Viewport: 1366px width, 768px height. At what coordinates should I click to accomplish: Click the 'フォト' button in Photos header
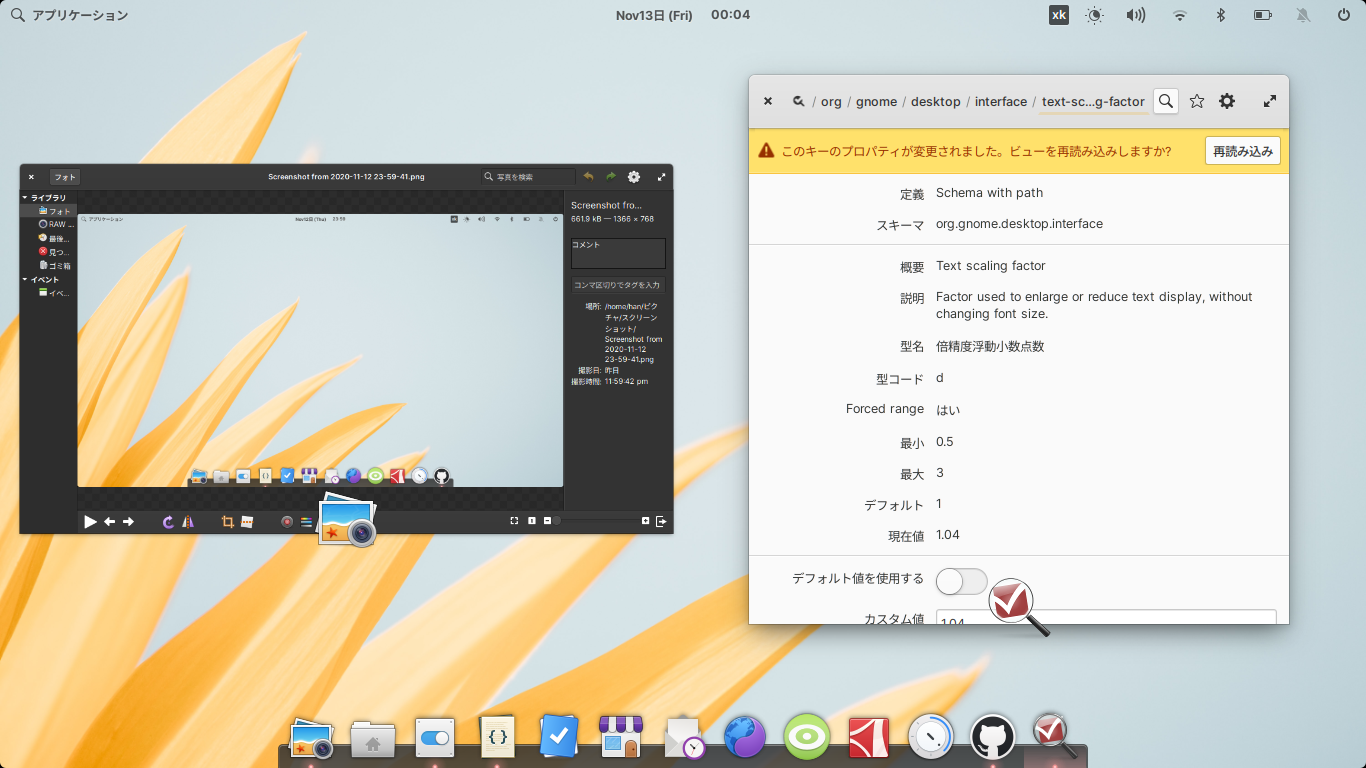[x=64, y=177]
